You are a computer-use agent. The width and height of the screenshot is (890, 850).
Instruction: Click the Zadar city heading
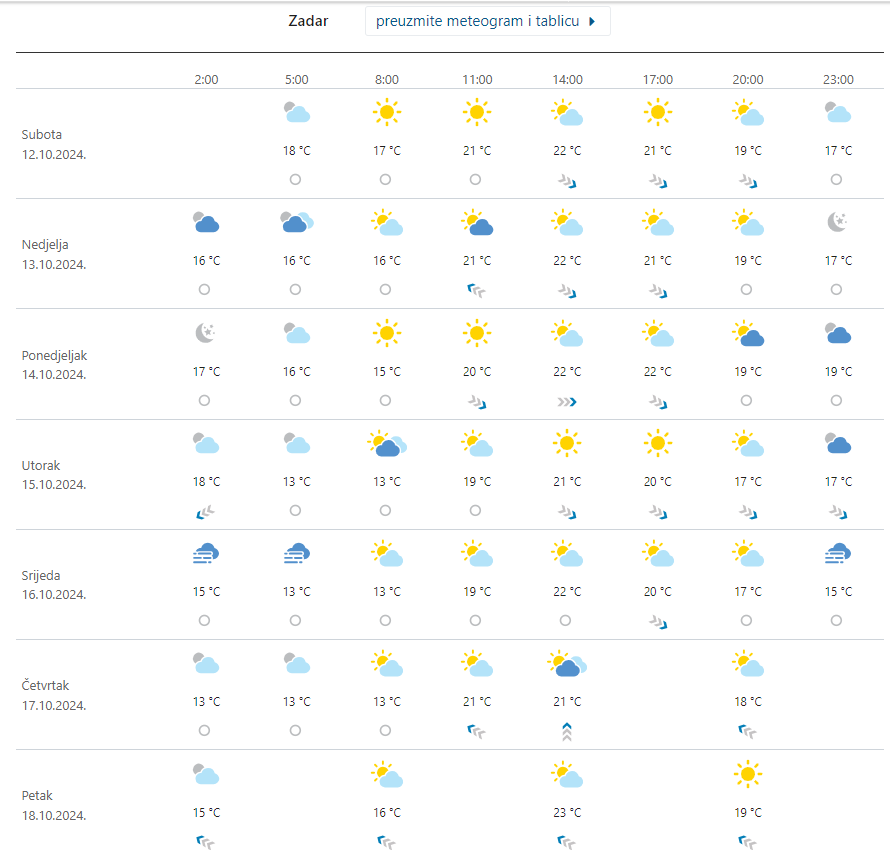coord(308,21)
